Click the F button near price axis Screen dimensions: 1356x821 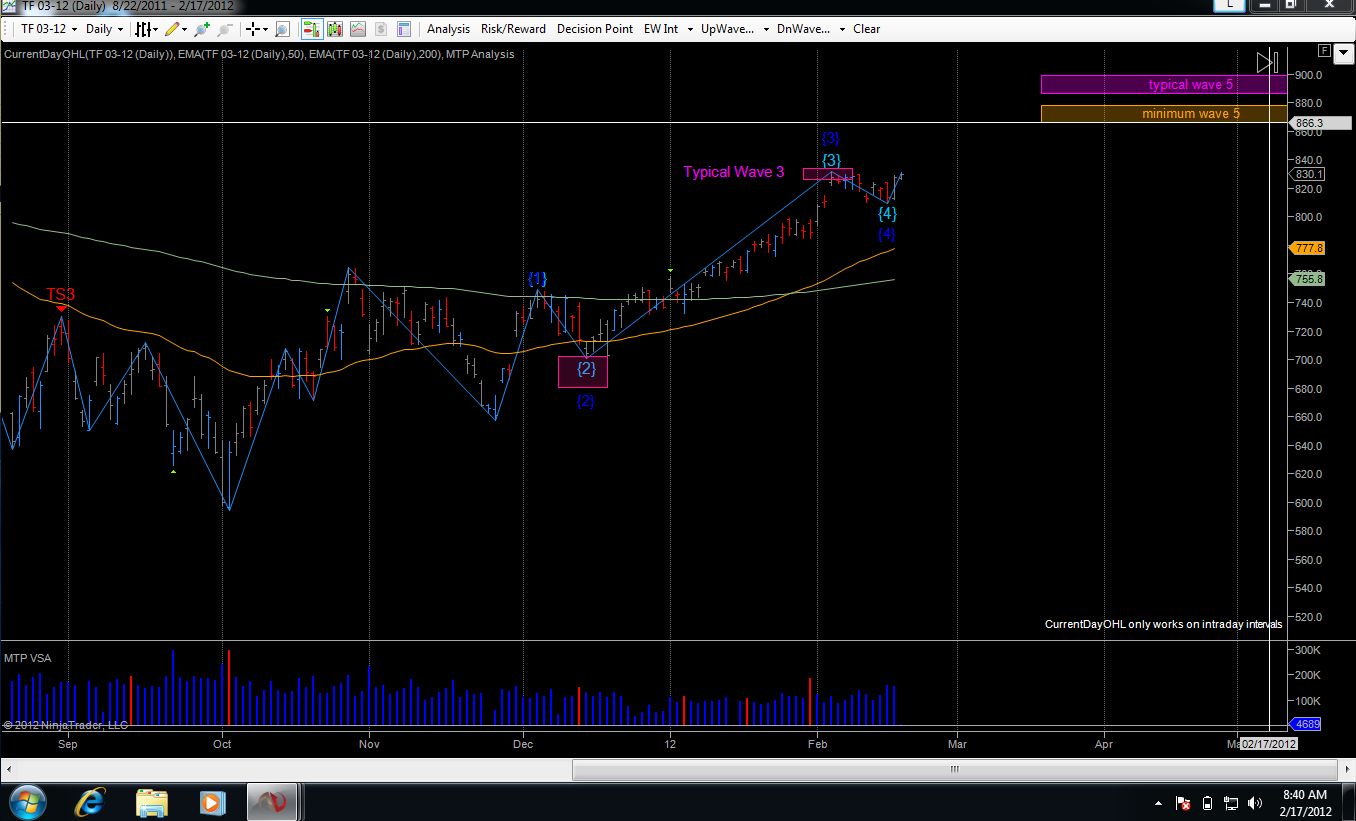1324,50
